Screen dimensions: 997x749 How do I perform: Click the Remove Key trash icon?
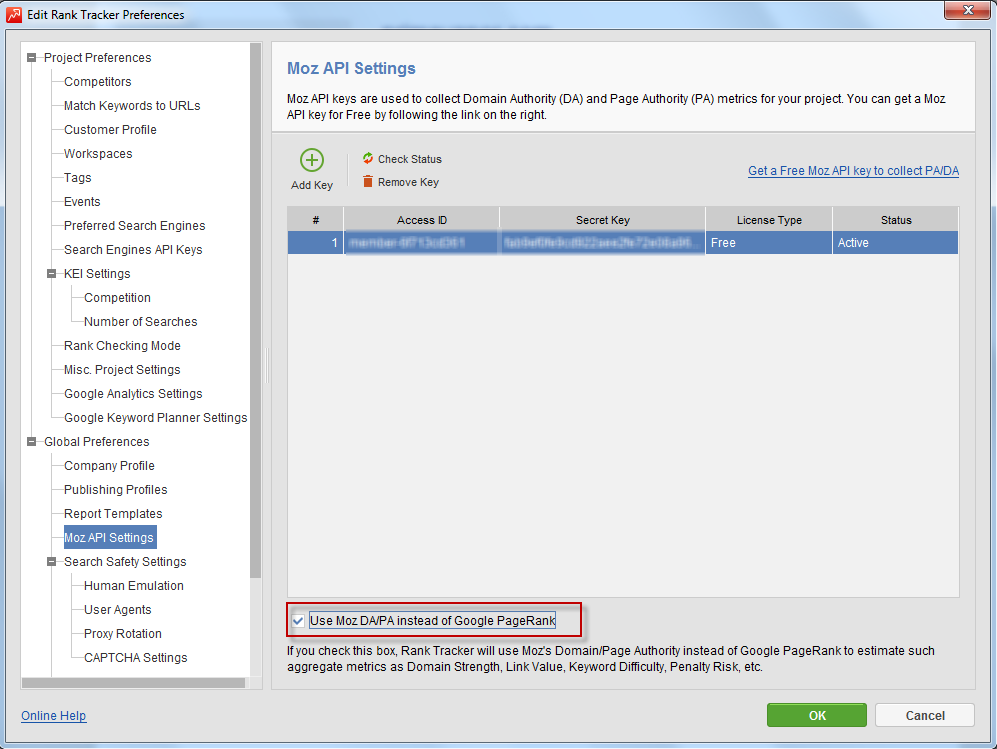click(368, 182)
